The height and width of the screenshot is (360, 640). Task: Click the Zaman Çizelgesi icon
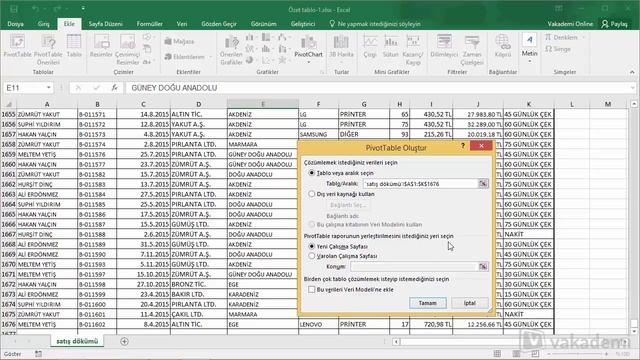[x=472, y=50]
